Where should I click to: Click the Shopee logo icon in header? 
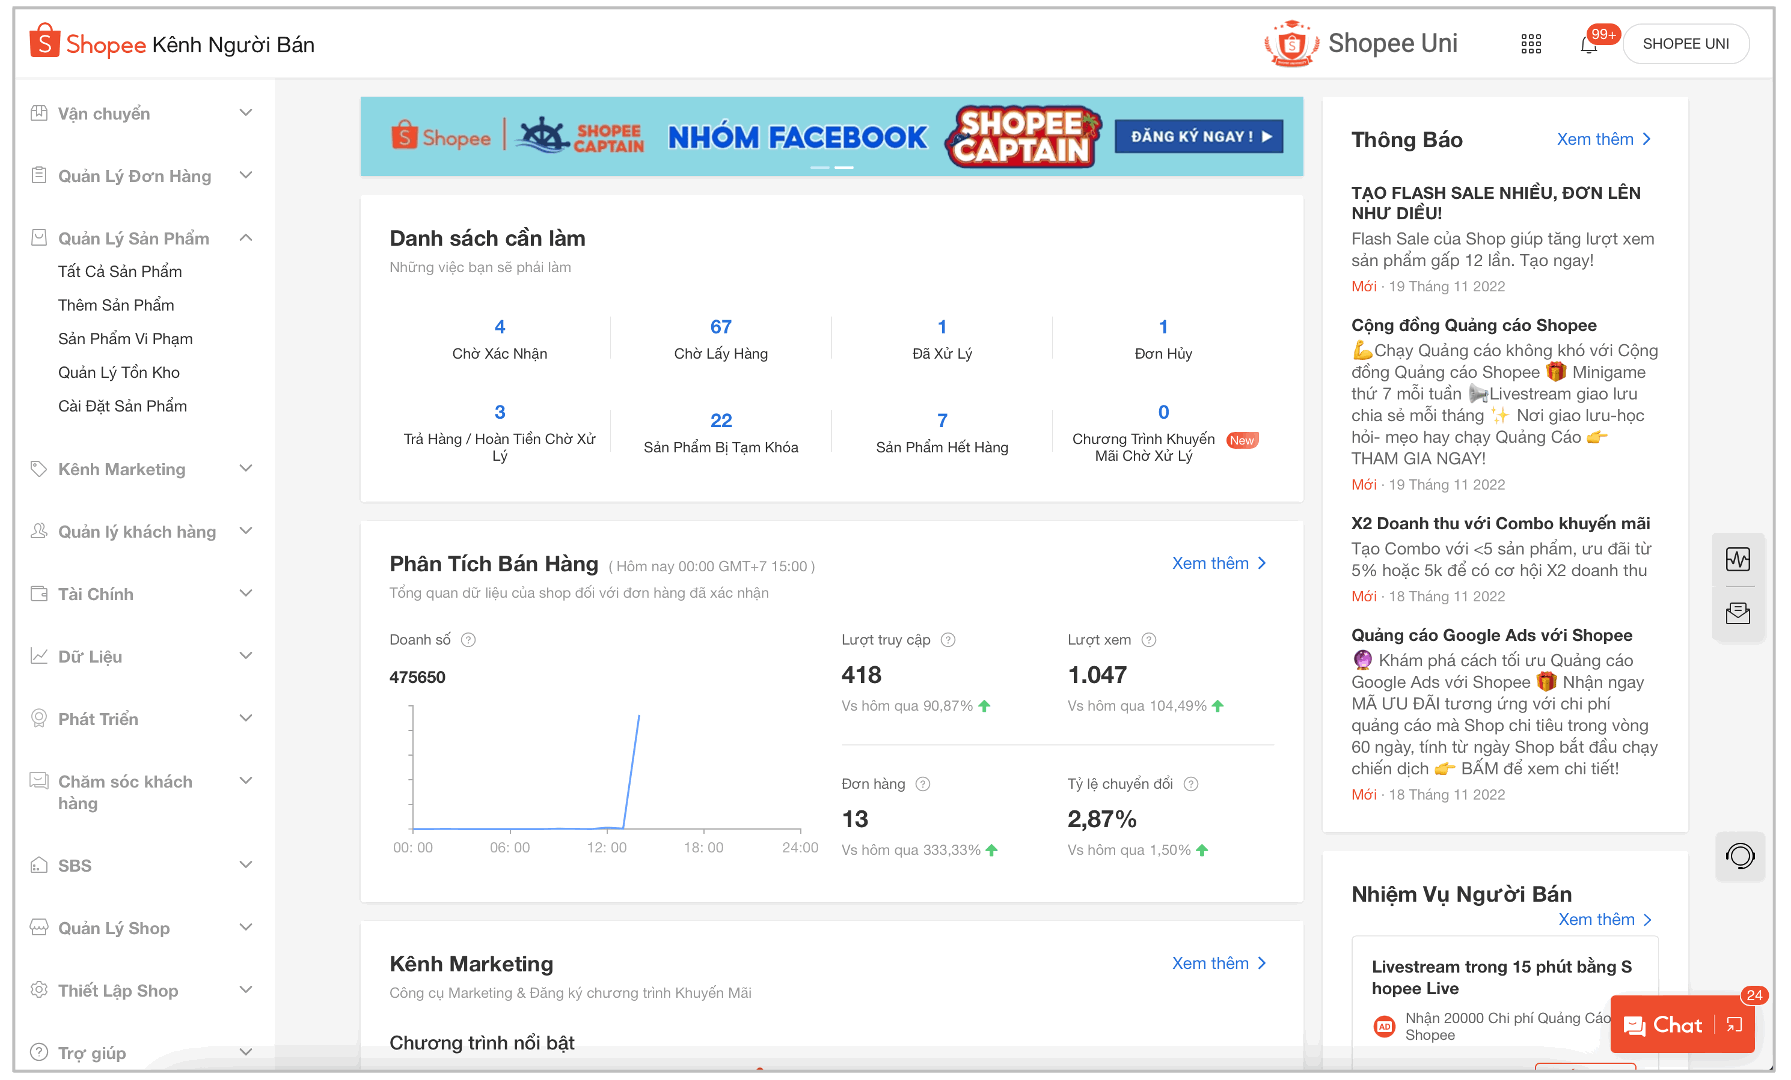pos(44,41)
